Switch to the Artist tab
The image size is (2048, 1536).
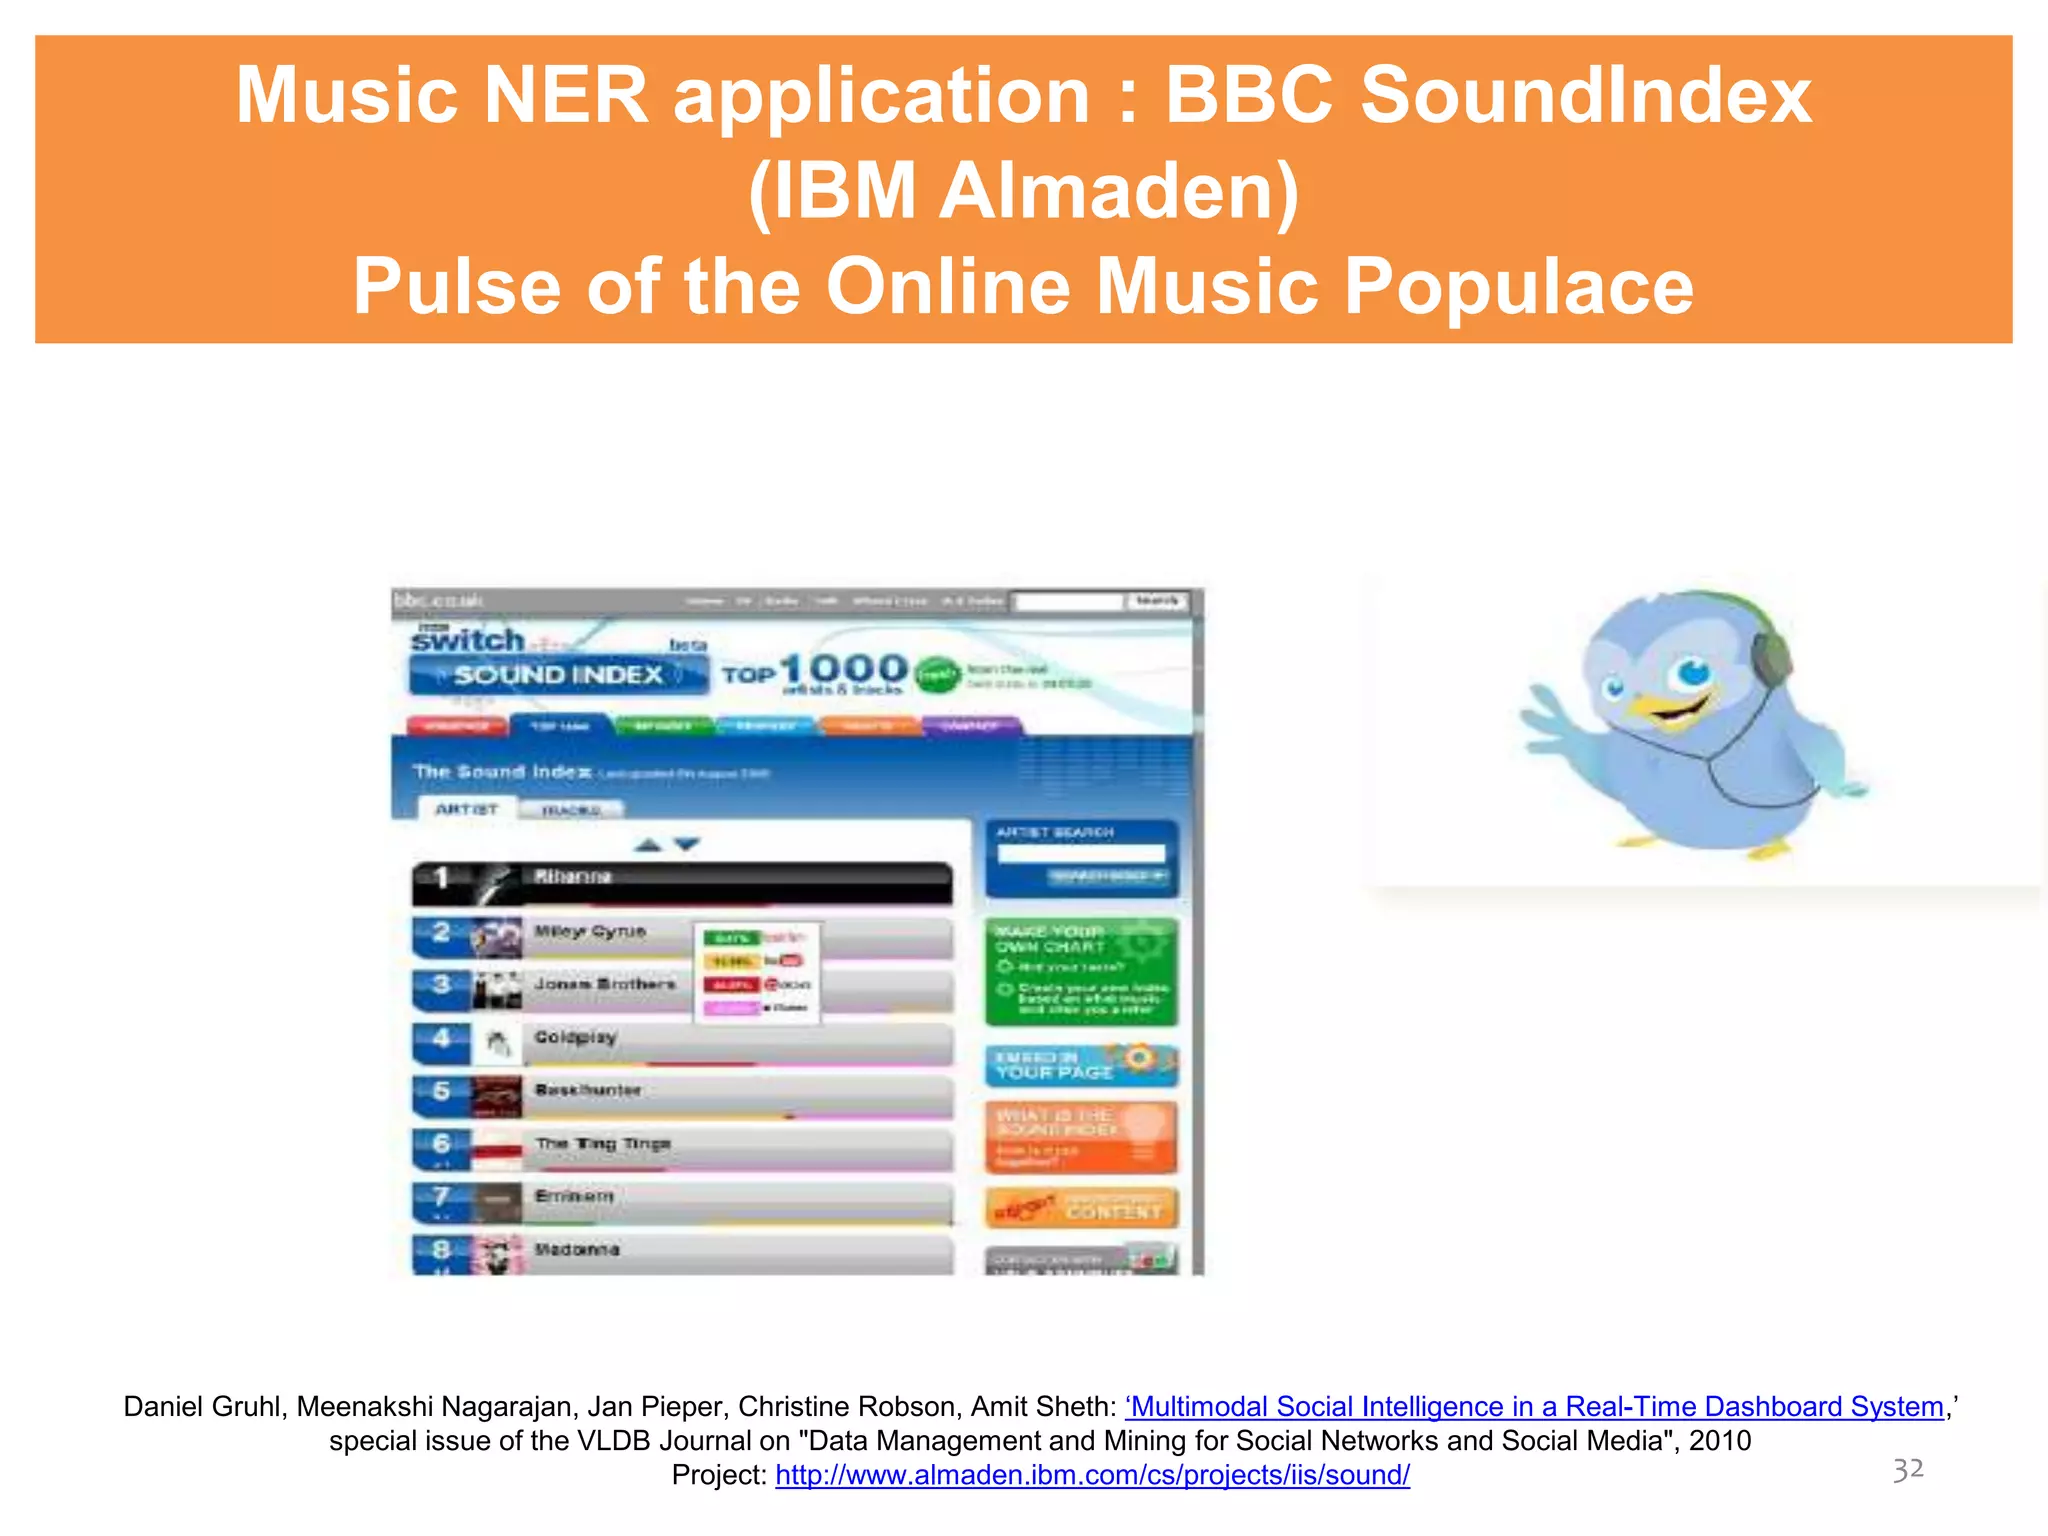466,809
